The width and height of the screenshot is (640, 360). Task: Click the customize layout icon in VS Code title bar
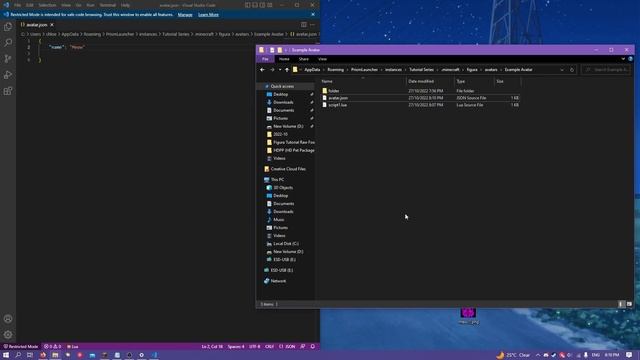tap(270, 5)
